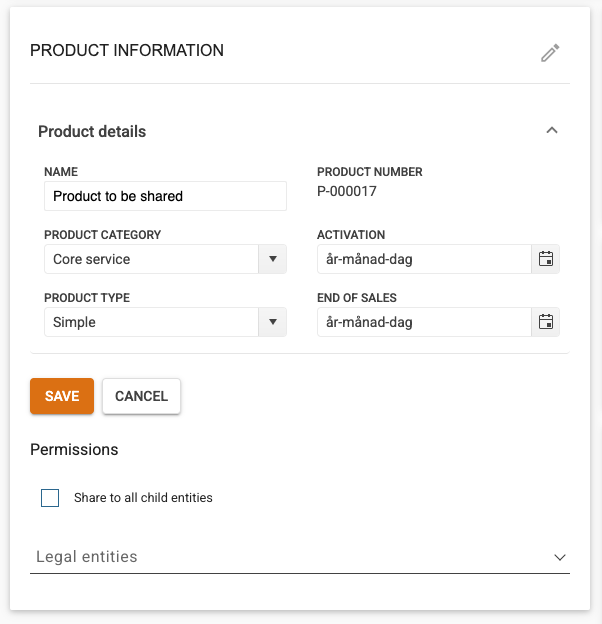This screenshot has height=624, width=602.
Task: Click the 'Product details' section title
Action: [92, 131]
